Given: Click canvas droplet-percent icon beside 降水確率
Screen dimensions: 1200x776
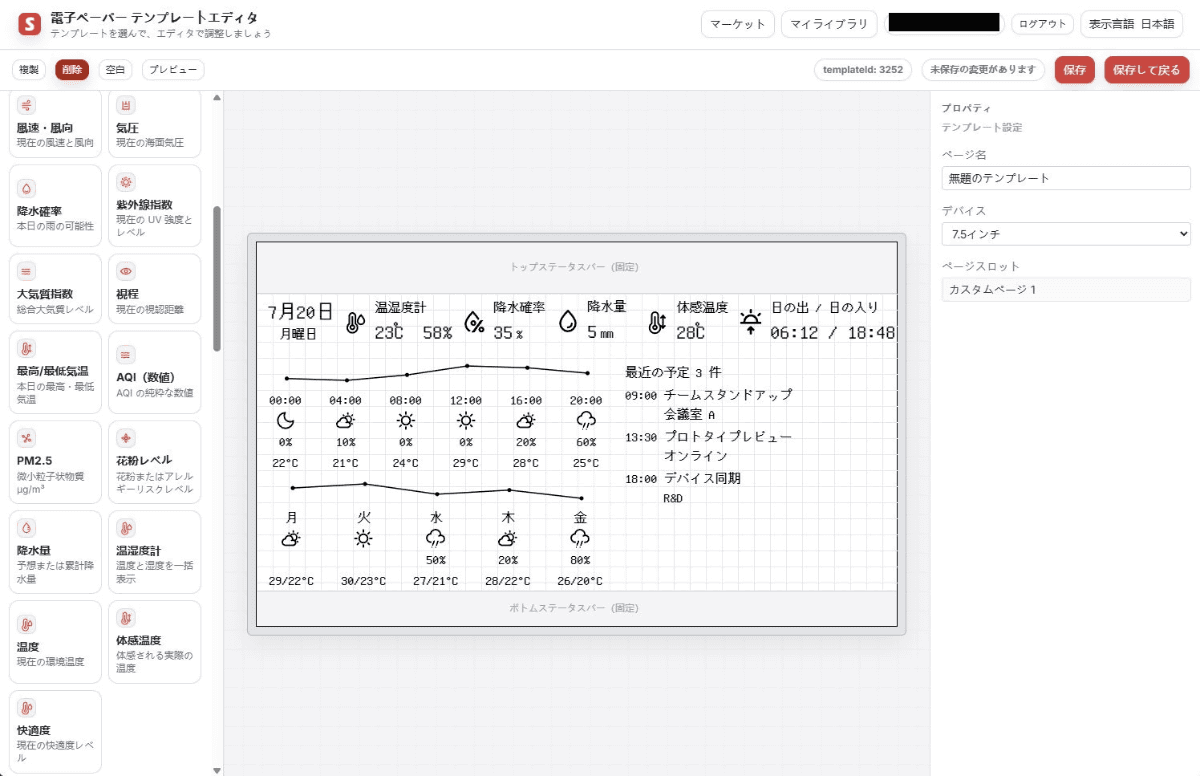Looking at the screenshot, I should pyautogui.click(x=474, y=322).
